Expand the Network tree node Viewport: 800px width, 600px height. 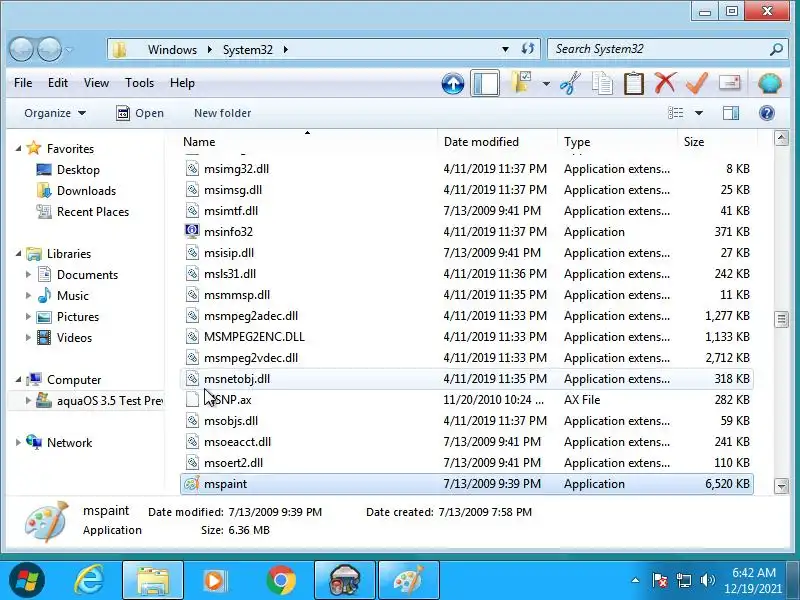pos(18,442)
